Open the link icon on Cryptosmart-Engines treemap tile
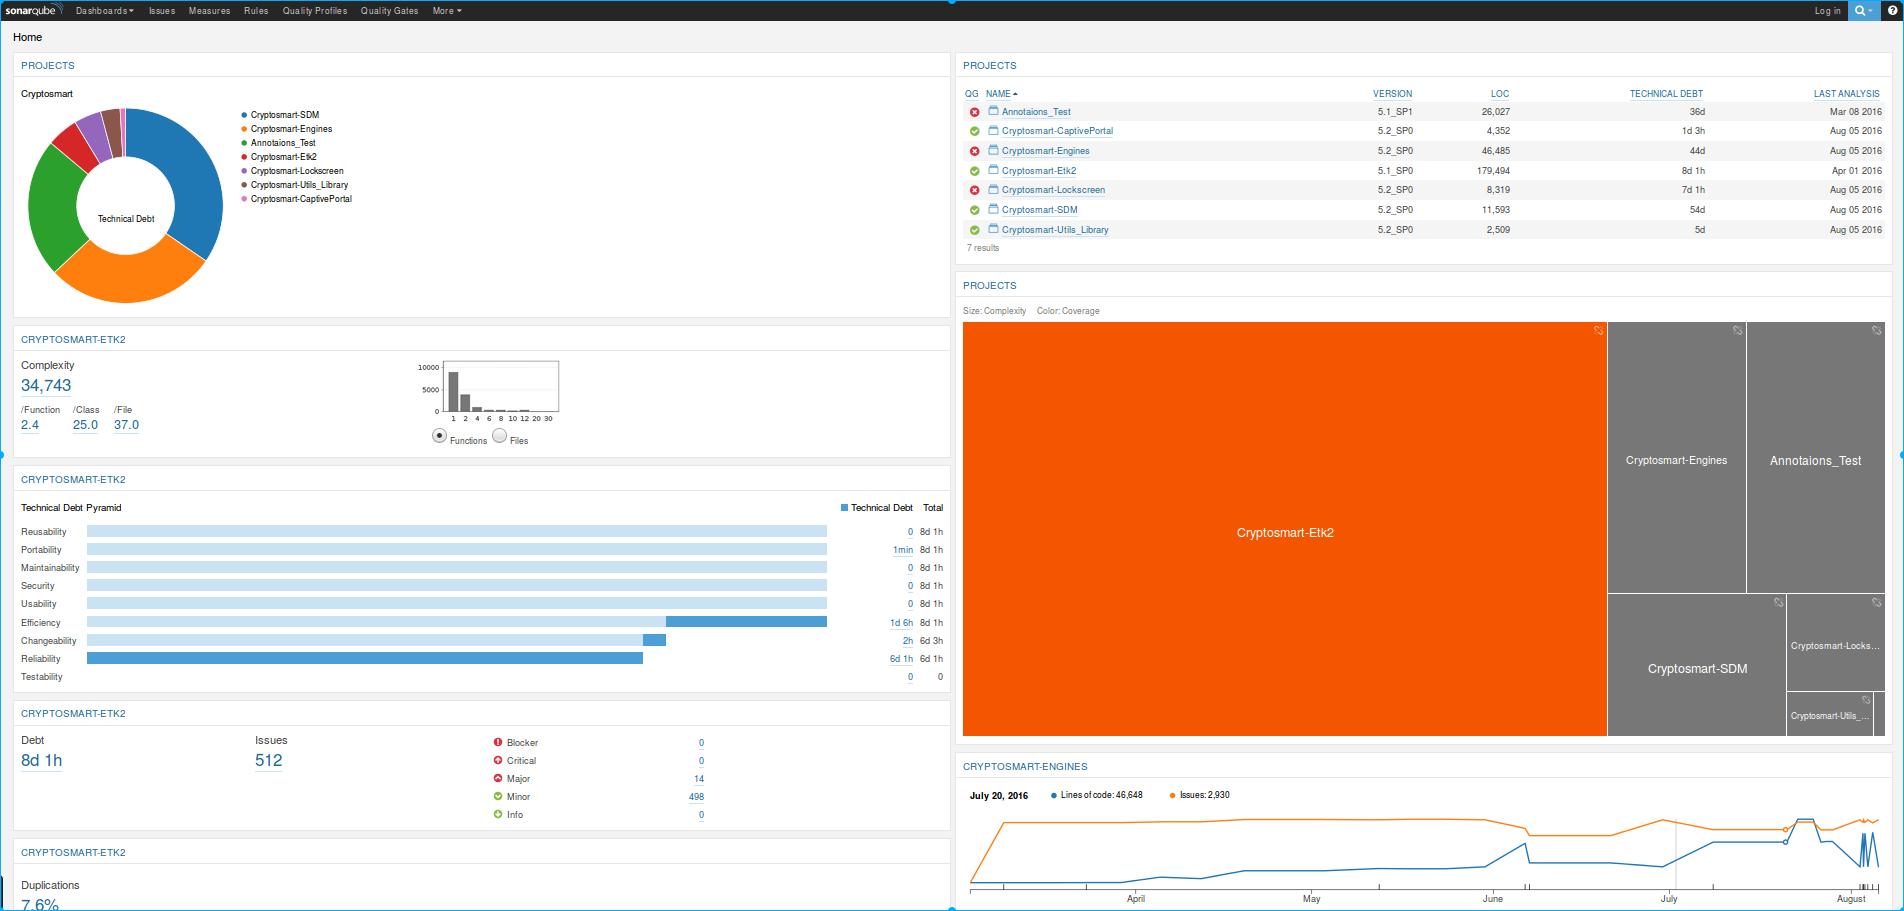Image resolution: width=1904 pixels, height=911 pixels. click(1738, 330)
